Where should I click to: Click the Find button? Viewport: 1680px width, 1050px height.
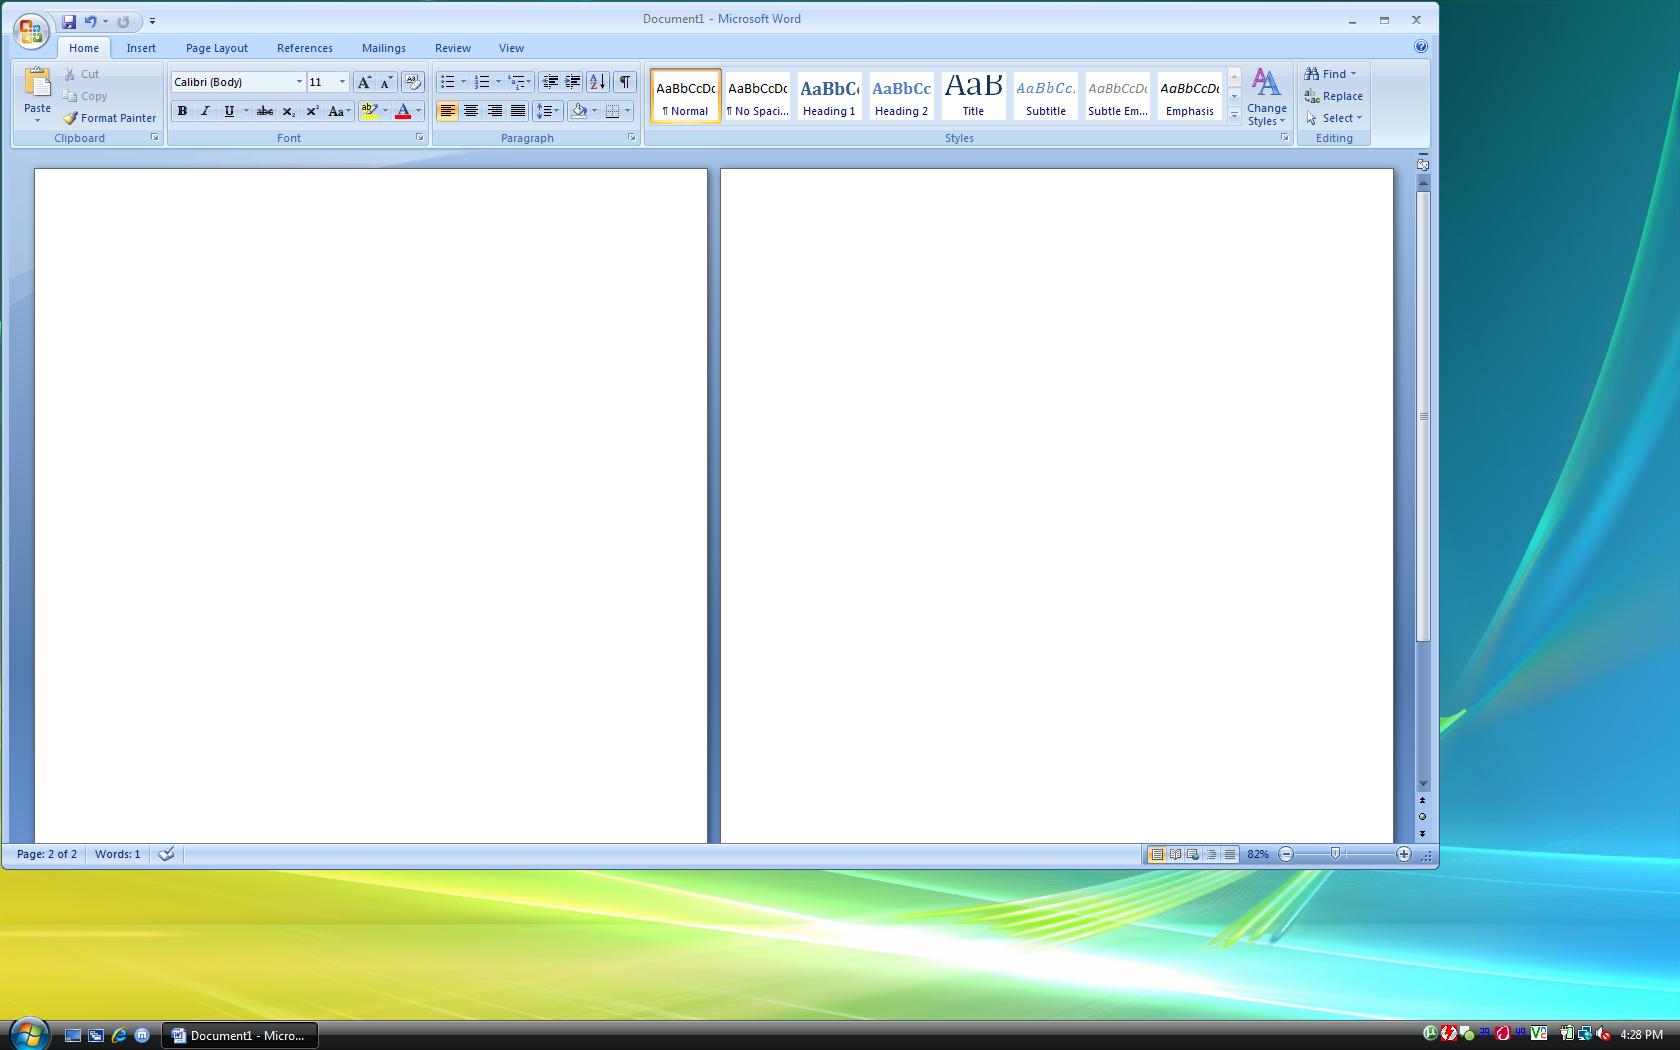click(1330, 74)
